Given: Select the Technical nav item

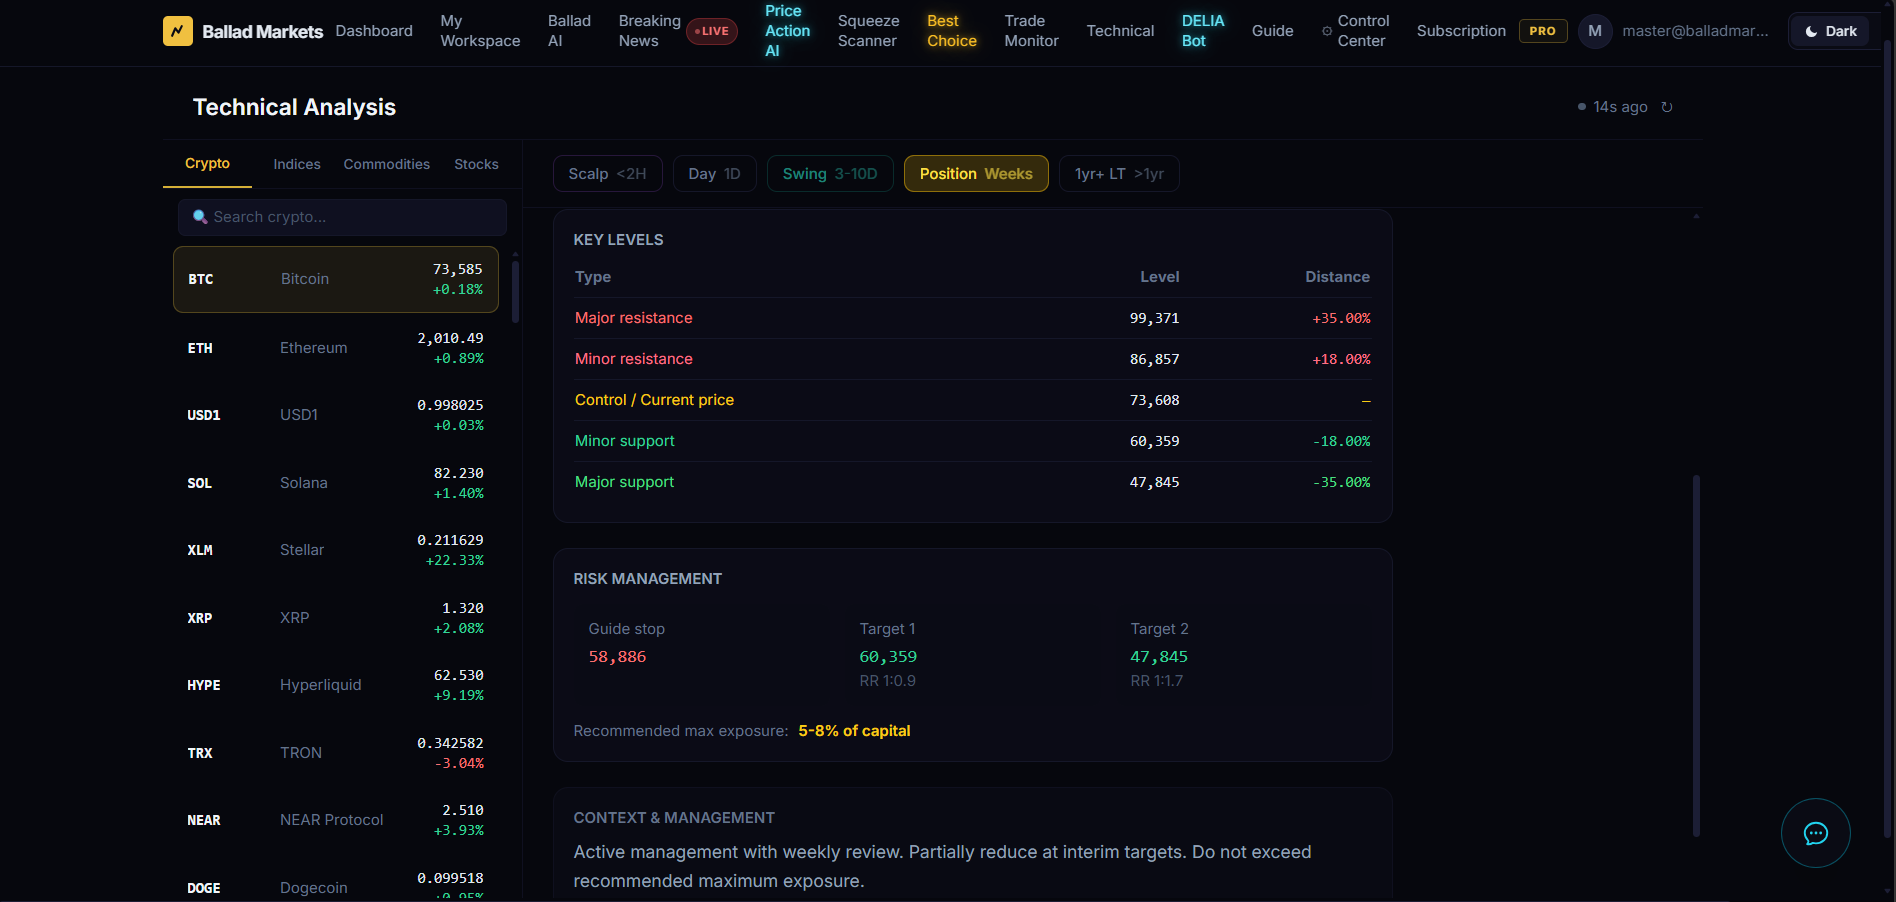Looking at the screenshot, I should [x=1120, y=31].
